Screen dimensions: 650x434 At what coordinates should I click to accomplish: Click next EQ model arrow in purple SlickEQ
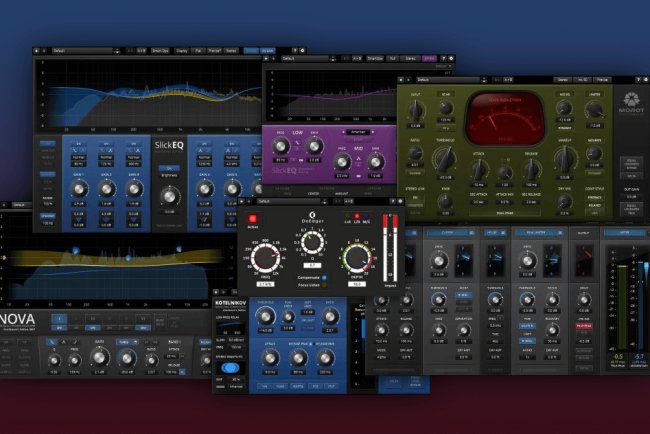[373, 132]
